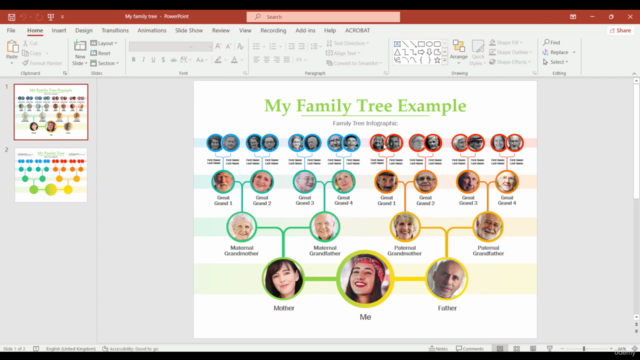This screenshot has height=360, width=640.
Task: Switch to the Slide Show tab
Action: (x=189, y=30)
